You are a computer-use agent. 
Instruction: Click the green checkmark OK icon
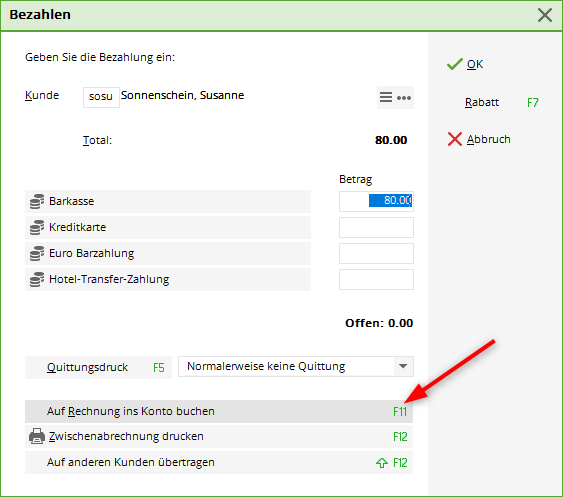point(455,64)
